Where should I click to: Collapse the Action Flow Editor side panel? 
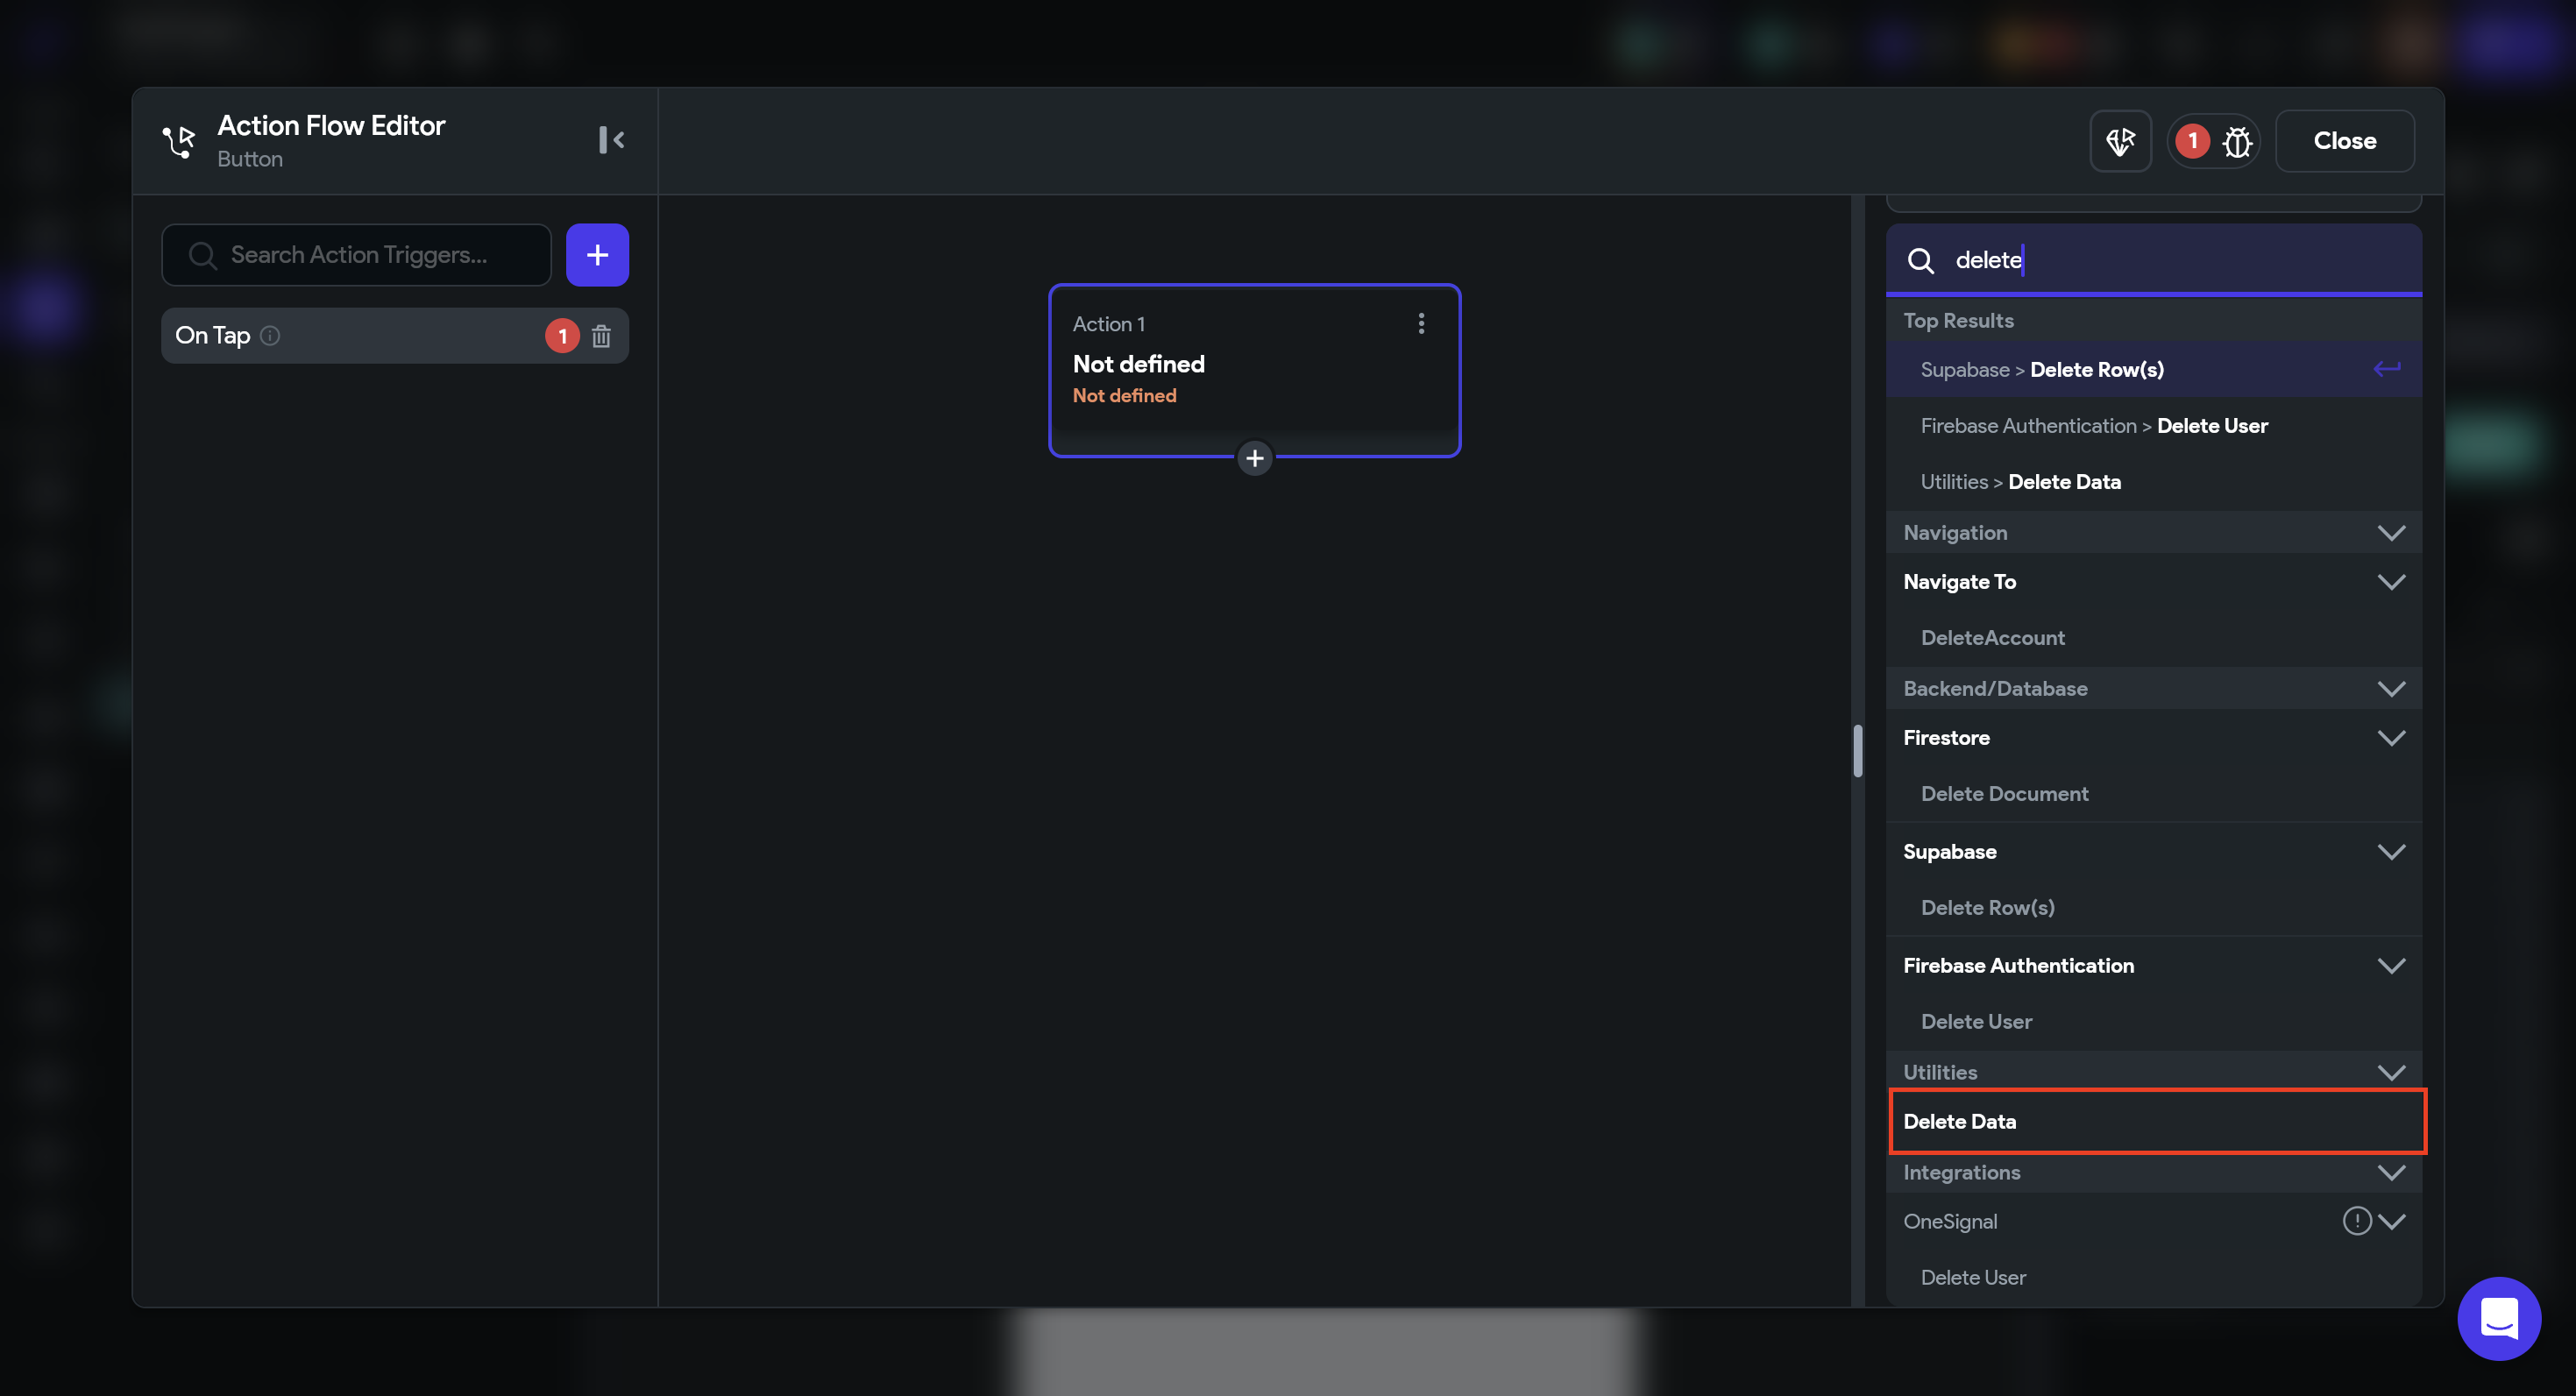(611, 140)
